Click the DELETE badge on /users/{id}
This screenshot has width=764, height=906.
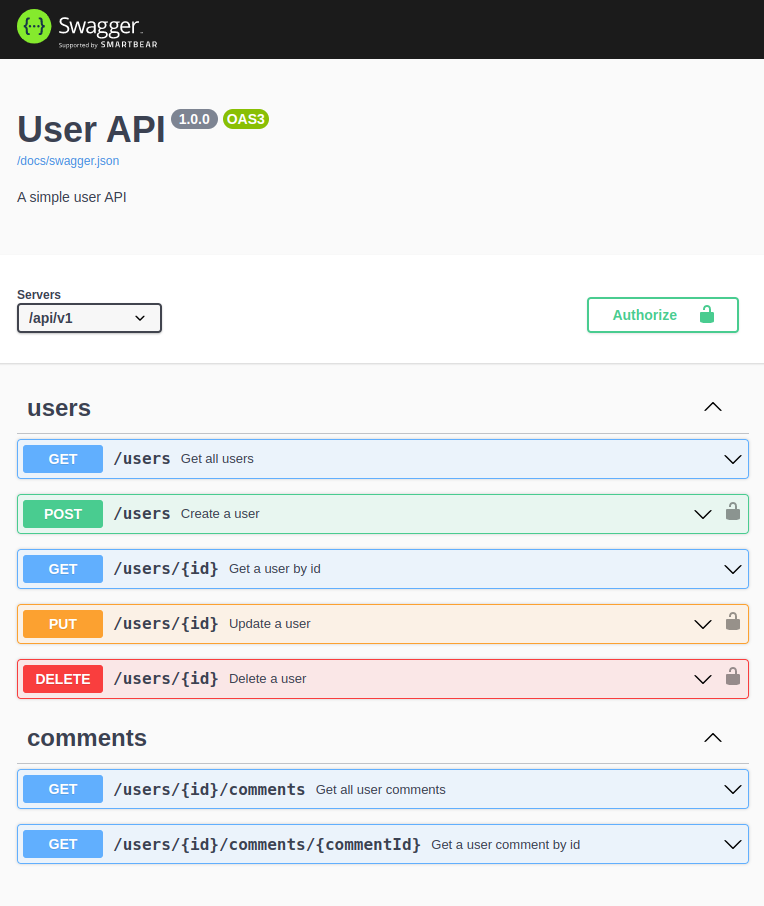(62, 678)
